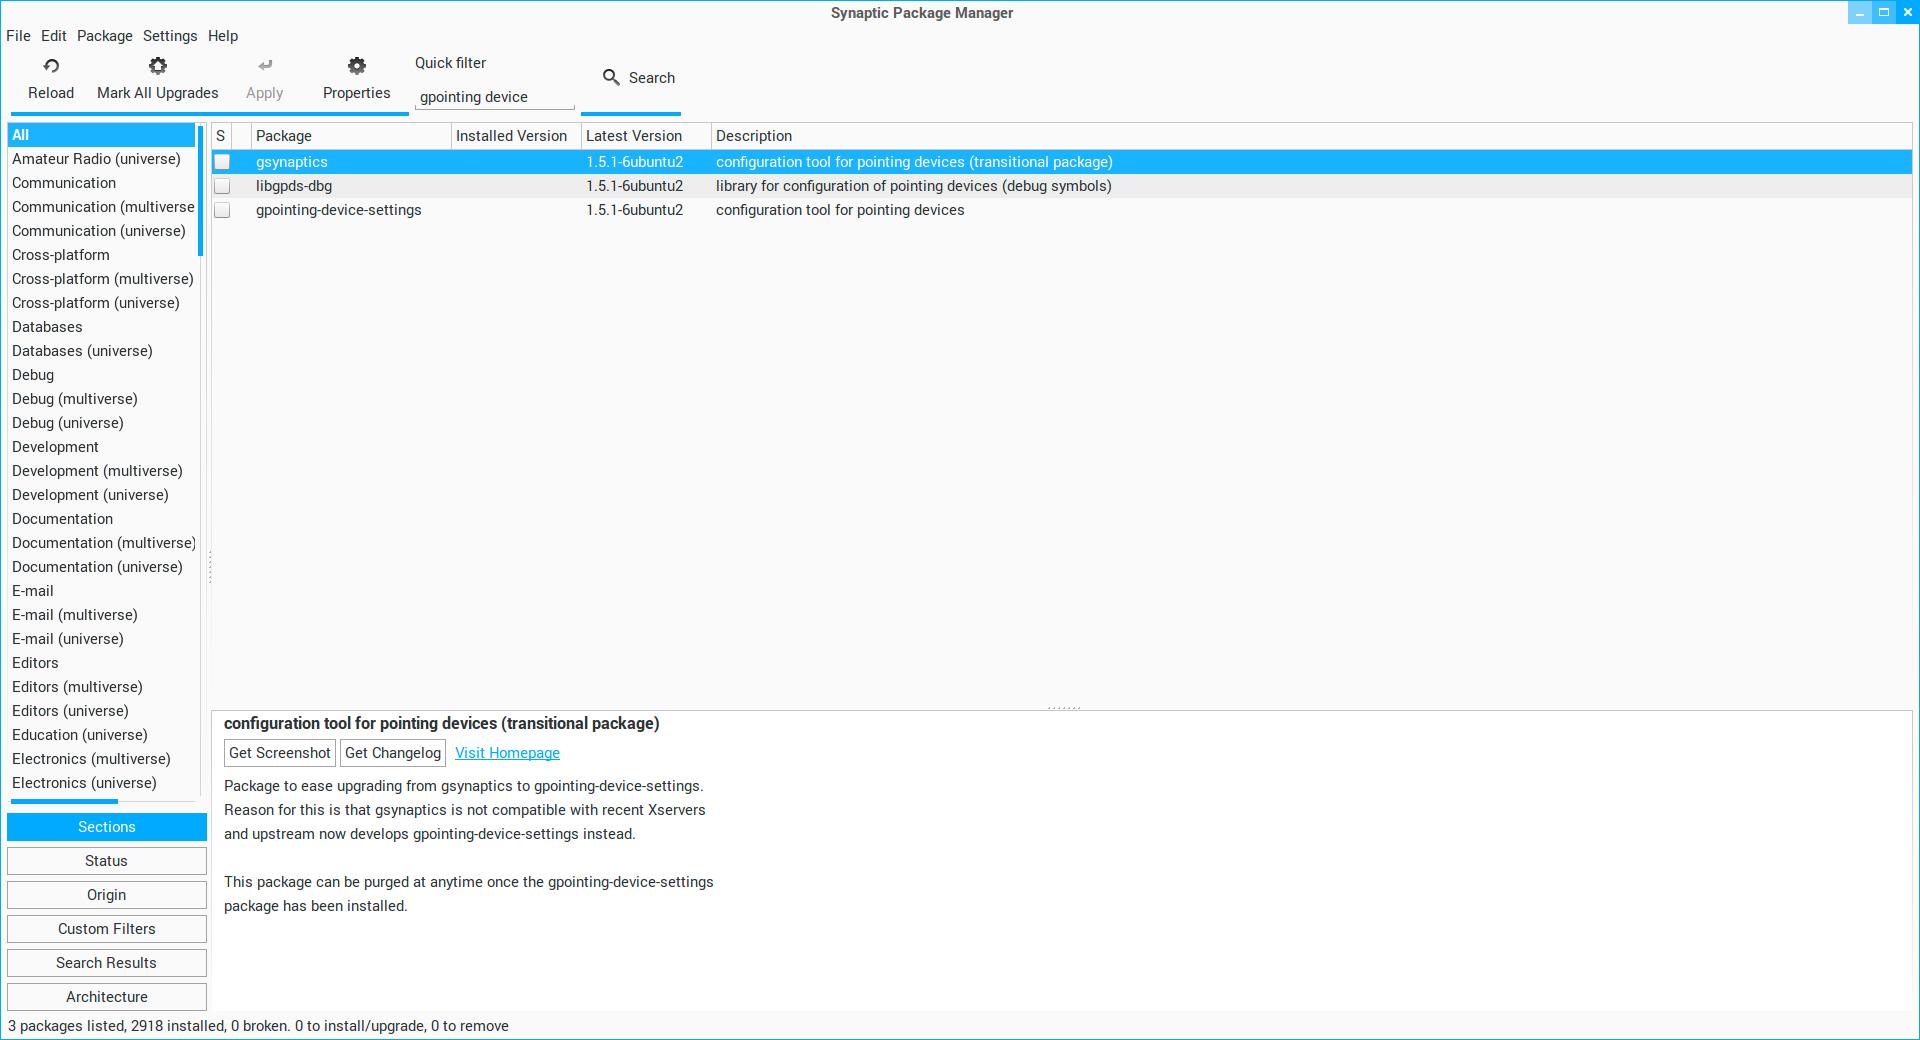Image resolution: width=1920 pixels, height=1040 pixels.
Task: Click the sections list horizontal scrollbar
Action: coord(65,801)
